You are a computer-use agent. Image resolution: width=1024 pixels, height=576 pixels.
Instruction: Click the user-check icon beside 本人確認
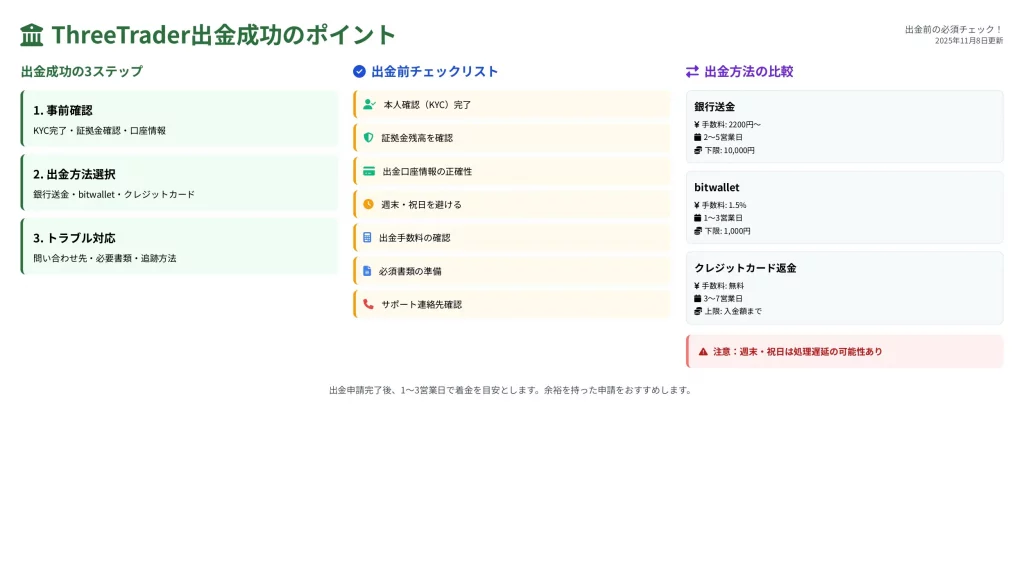369,104
